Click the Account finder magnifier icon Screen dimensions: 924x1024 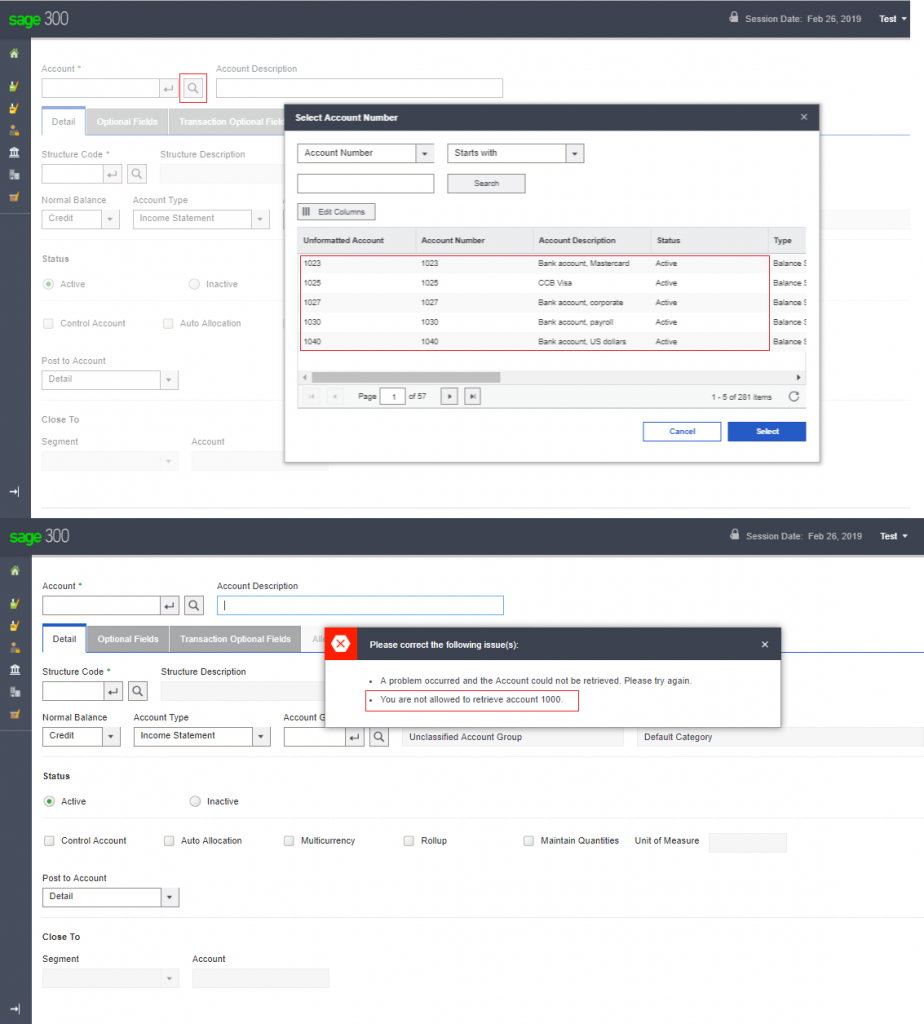click(x=193, y=88)
